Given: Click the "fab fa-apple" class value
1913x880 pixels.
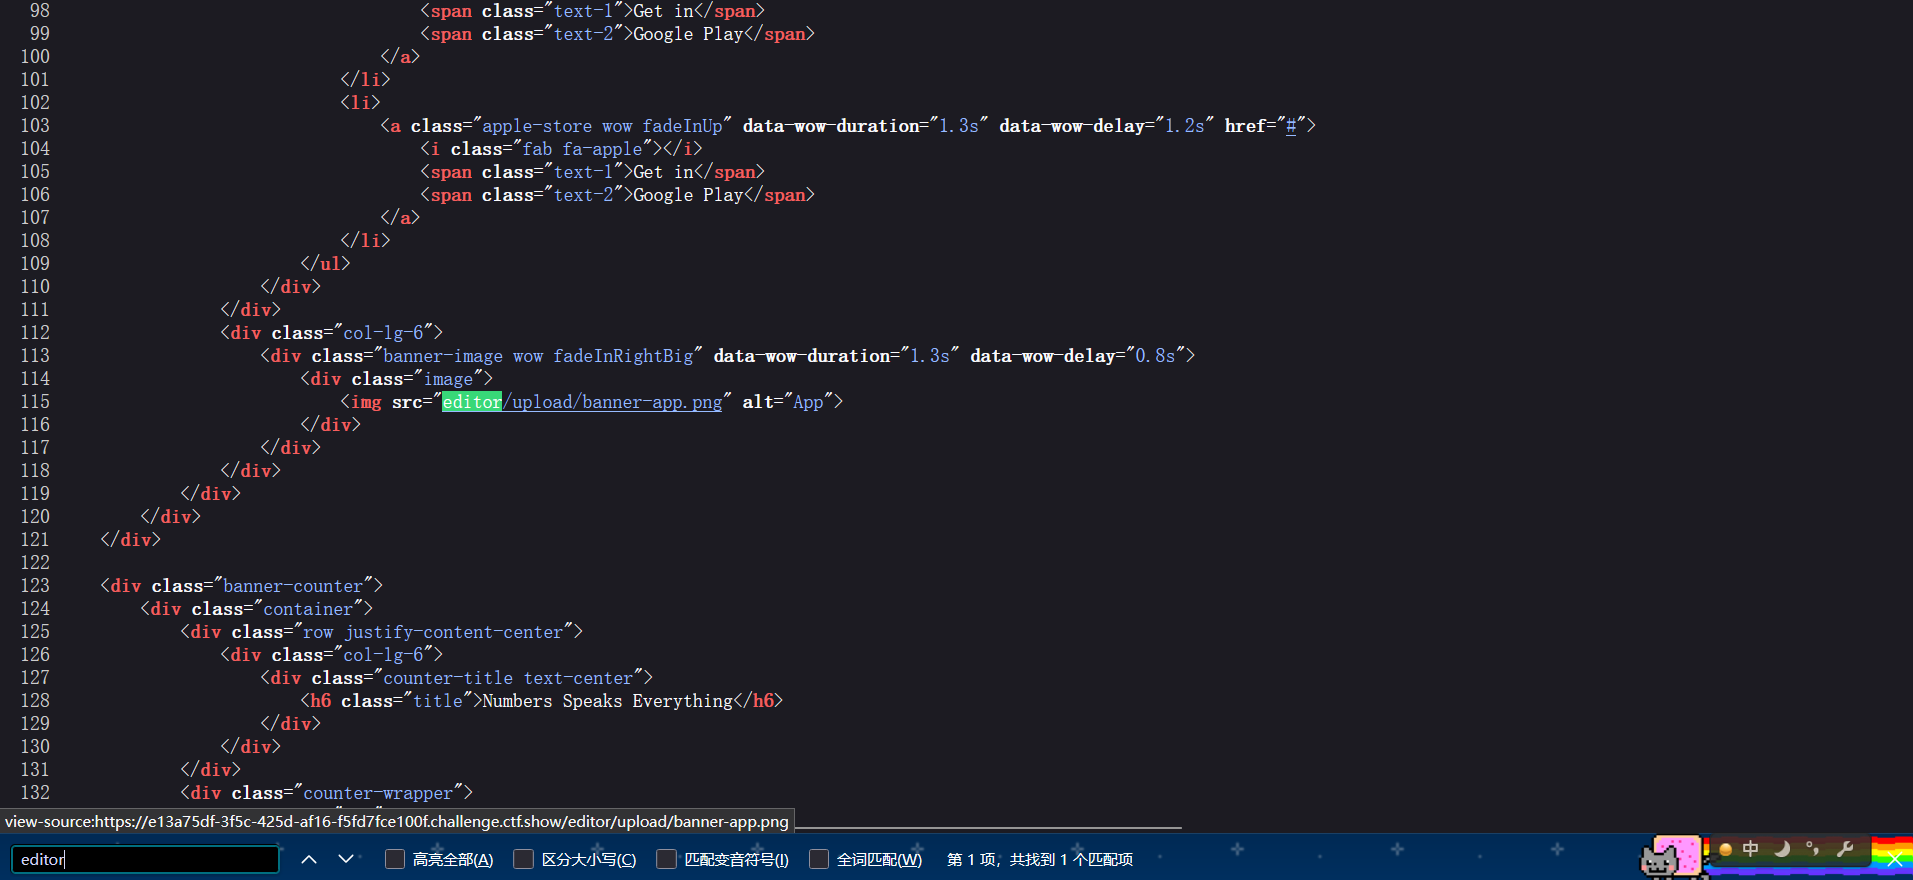Looking at the screenshot, I should pos(582,149).
